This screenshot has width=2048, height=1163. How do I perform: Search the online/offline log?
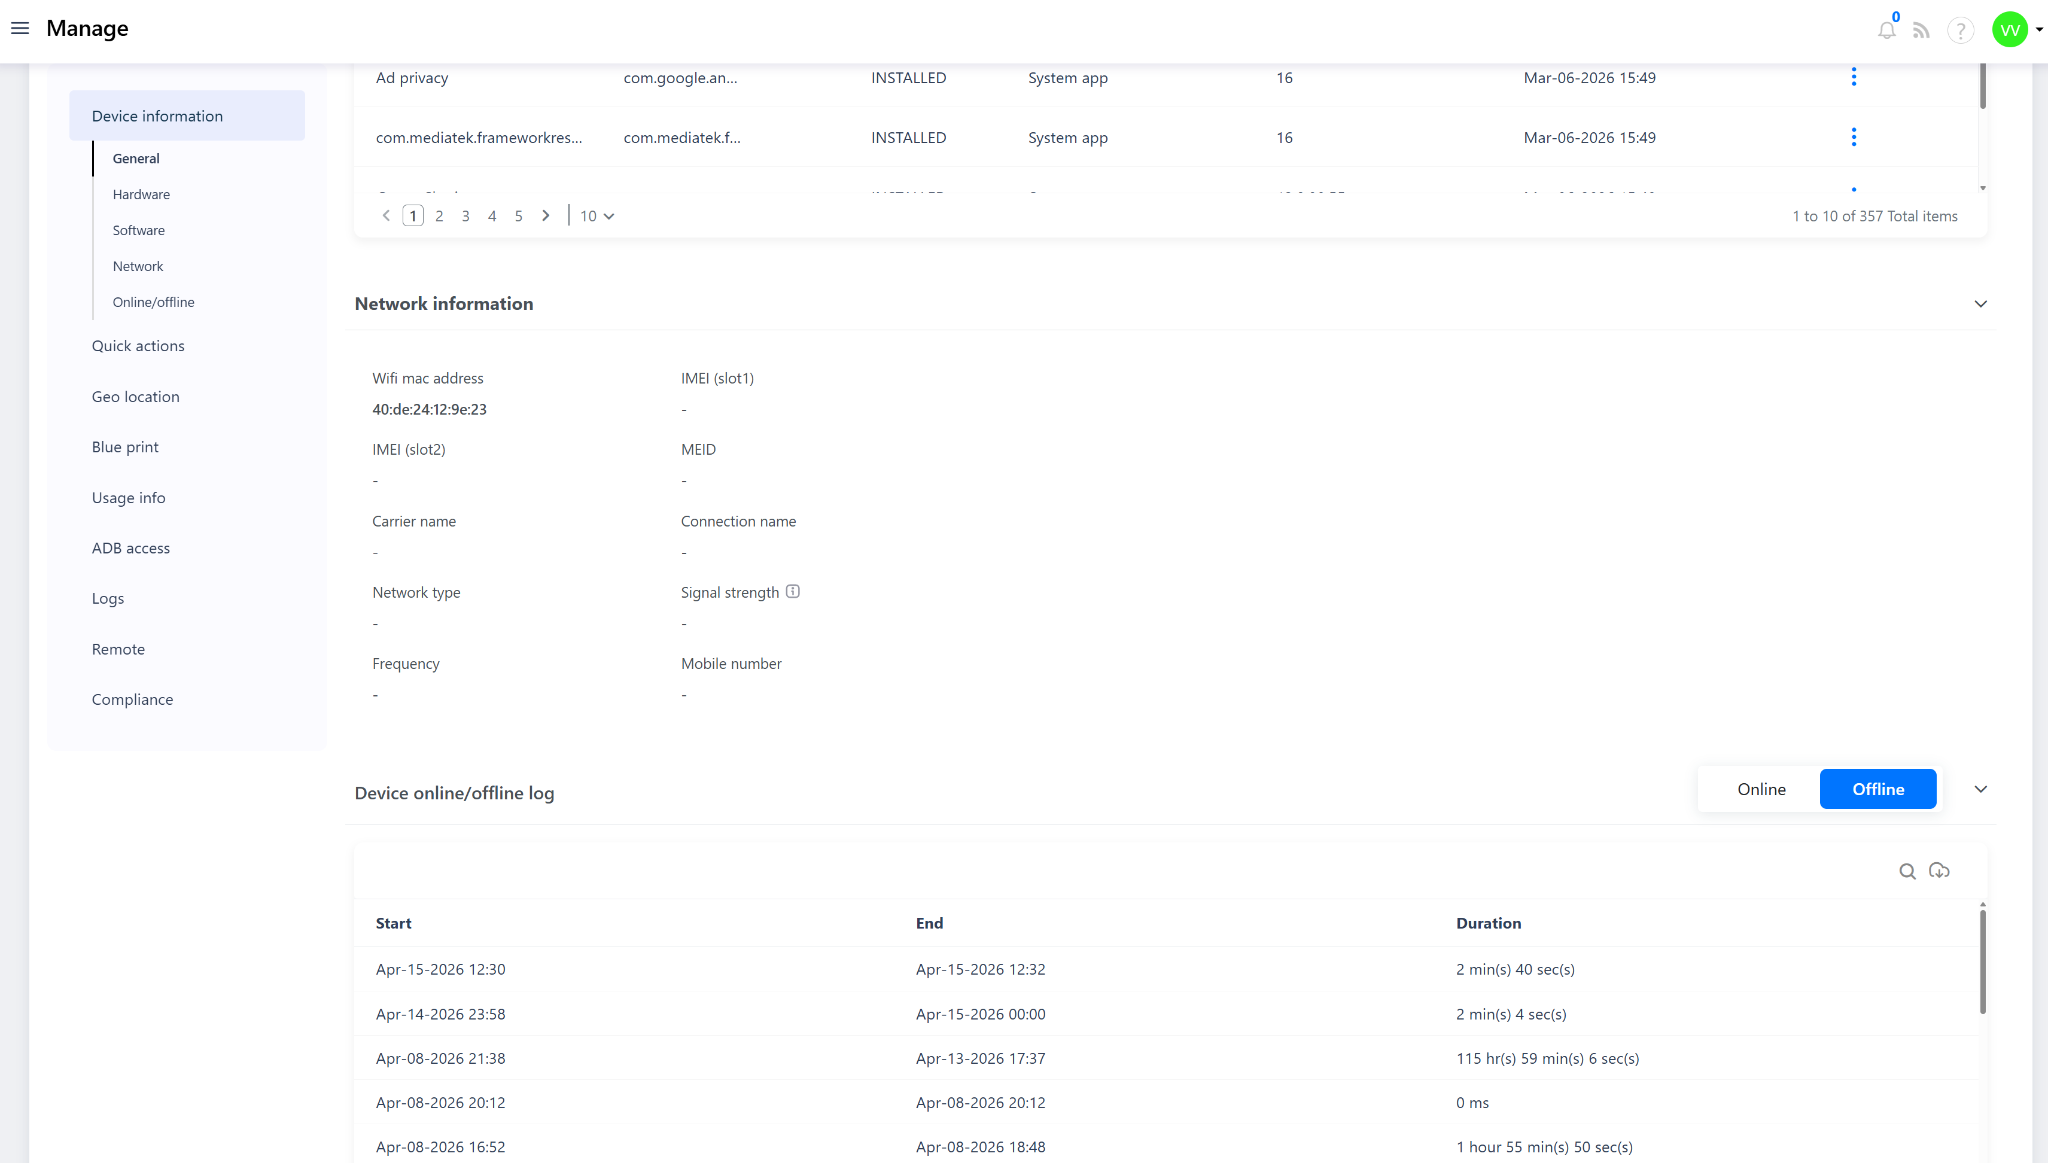click(1907, 871)
